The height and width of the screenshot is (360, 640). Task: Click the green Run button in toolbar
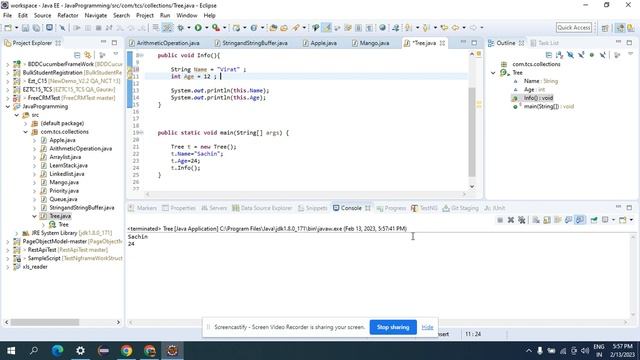[198, 28]
